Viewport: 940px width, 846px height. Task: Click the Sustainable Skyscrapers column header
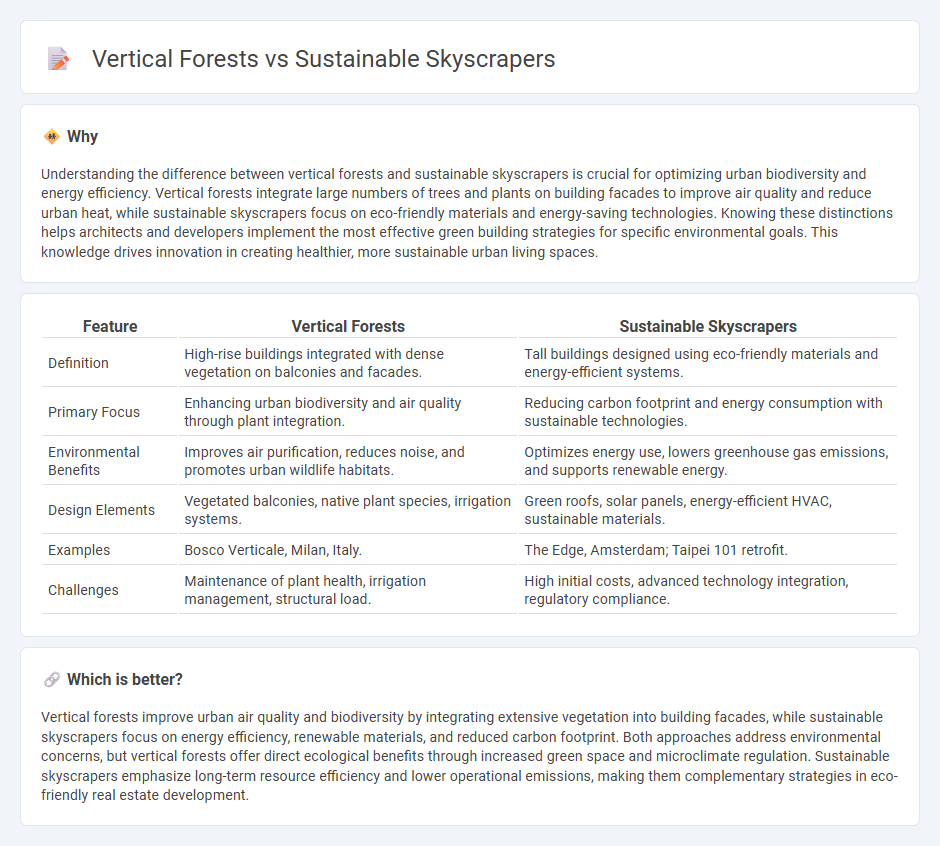point(708,326)
